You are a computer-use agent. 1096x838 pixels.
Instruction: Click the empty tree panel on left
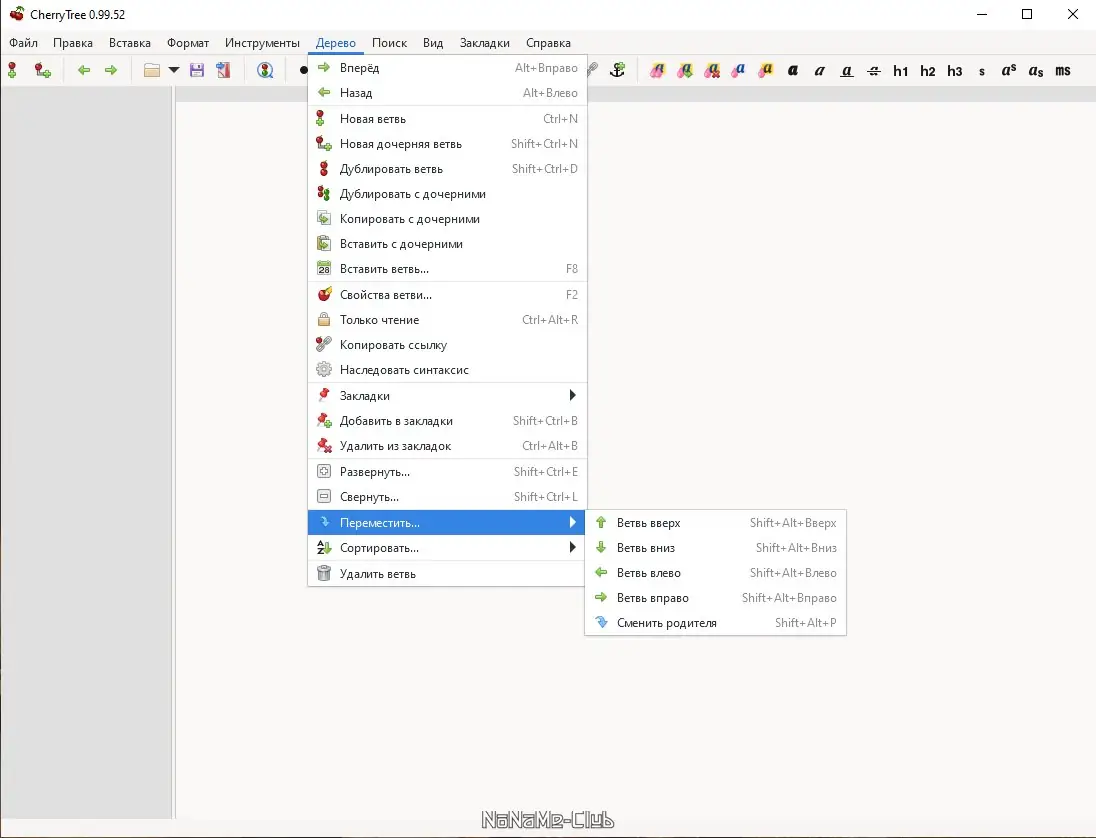tap(87, 453)
